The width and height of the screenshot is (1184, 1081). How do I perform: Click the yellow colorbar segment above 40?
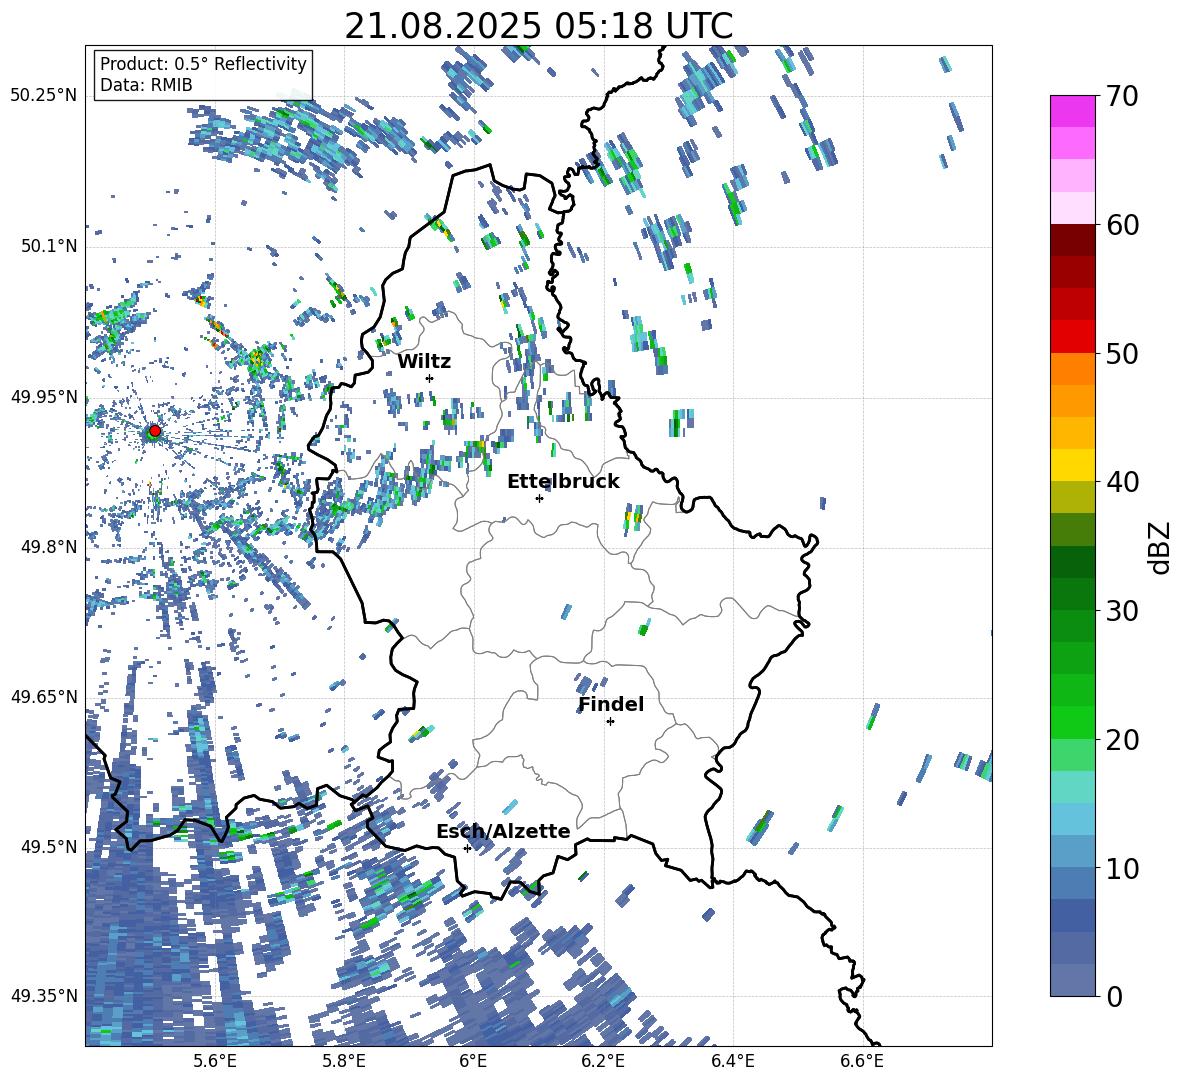pyautogui.click(x=1072, y=465)
